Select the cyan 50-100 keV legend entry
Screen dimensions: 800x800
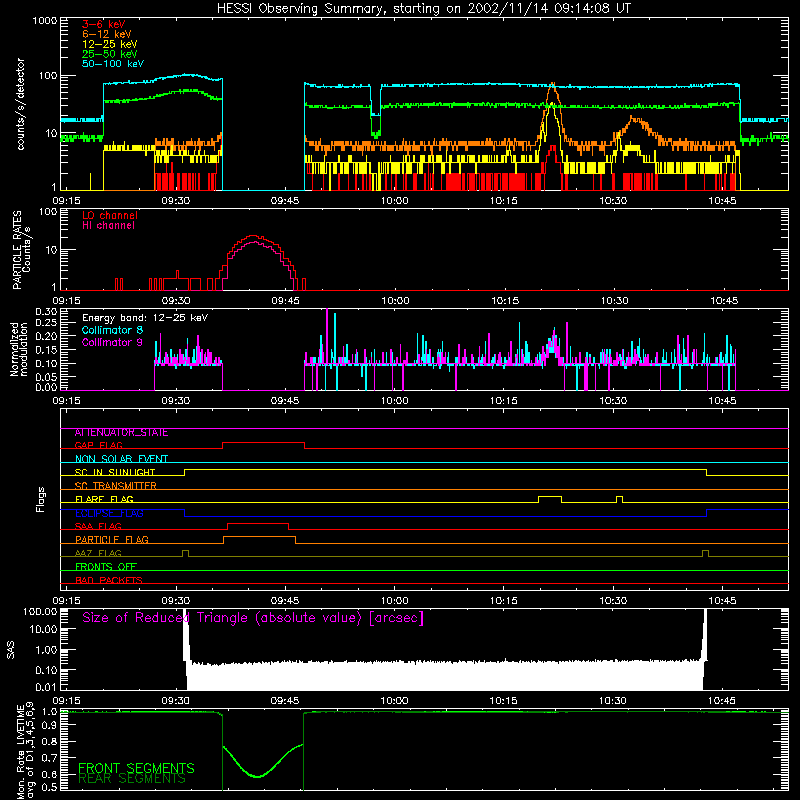click(113, 64)
